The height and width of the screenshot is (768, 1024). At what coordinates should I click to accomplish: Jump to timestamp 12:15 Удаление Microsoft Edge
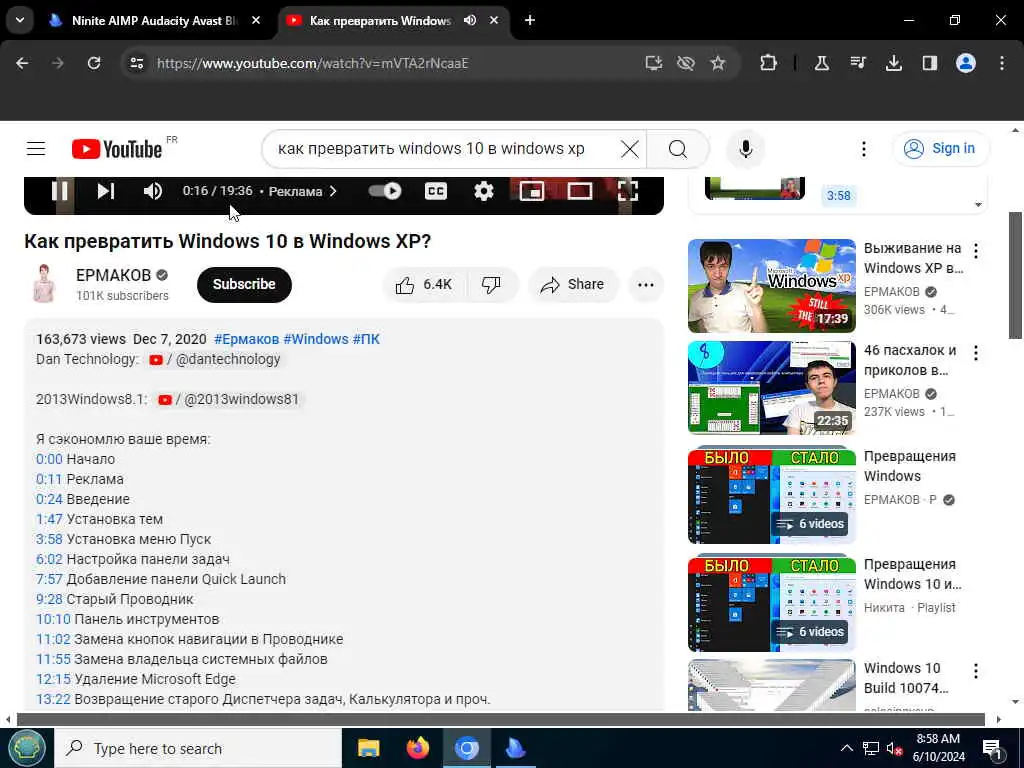click(53, 679)
